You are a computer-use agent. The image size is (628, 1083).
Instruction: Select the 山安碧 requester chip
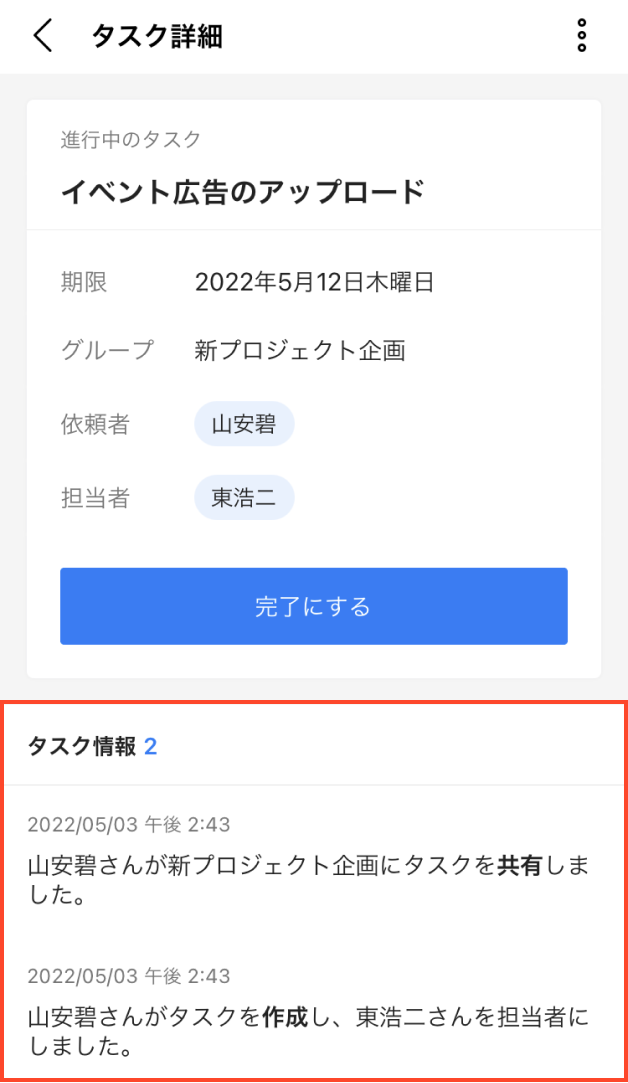point(244,424)
